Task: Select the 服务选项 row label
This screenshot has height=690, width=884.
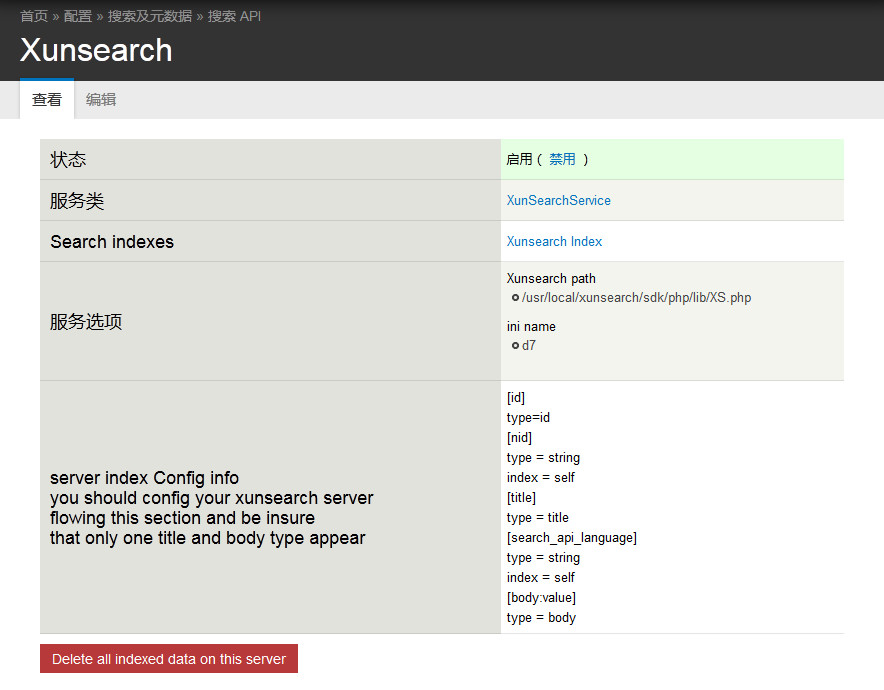Action: [86, 321]
